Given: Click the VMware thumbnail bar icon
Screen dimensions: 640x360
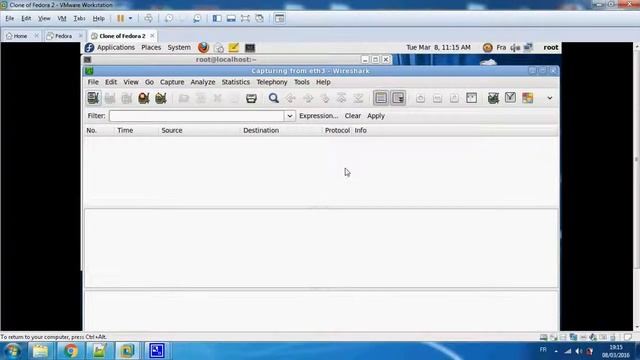Looking at the screenshot, I should [x=231, y=18].
